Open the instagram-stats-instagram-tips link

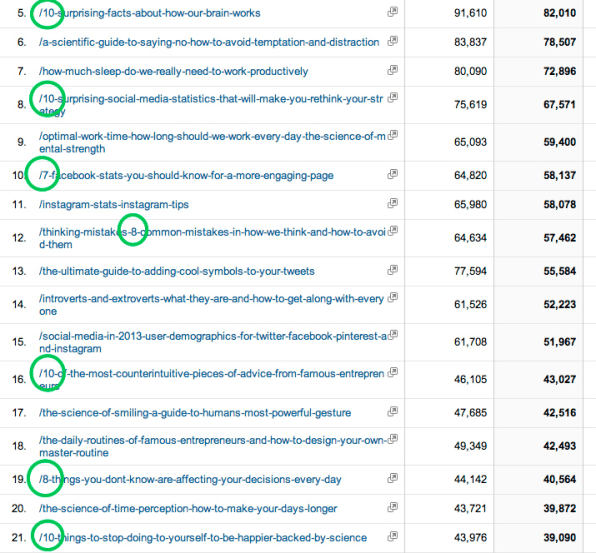click(x=114, y=204)
